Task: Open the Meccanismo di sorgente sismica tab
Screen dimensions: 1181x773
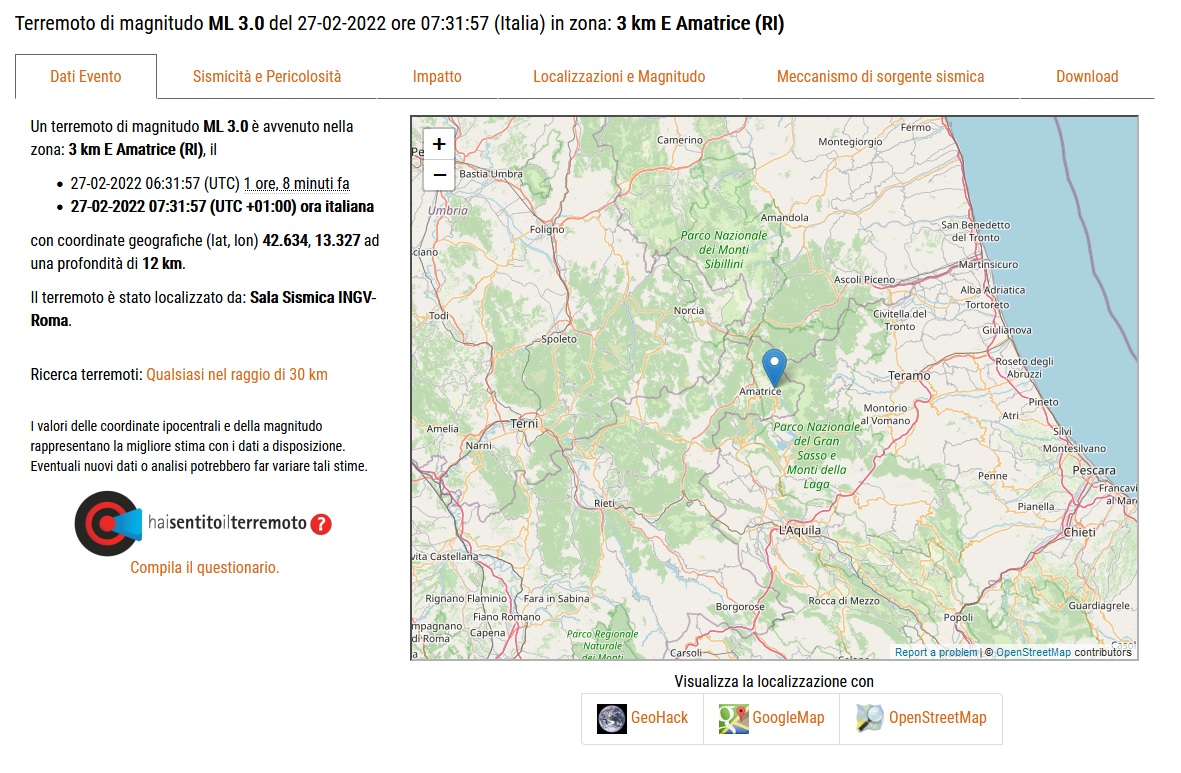Action: coord(882,76)
